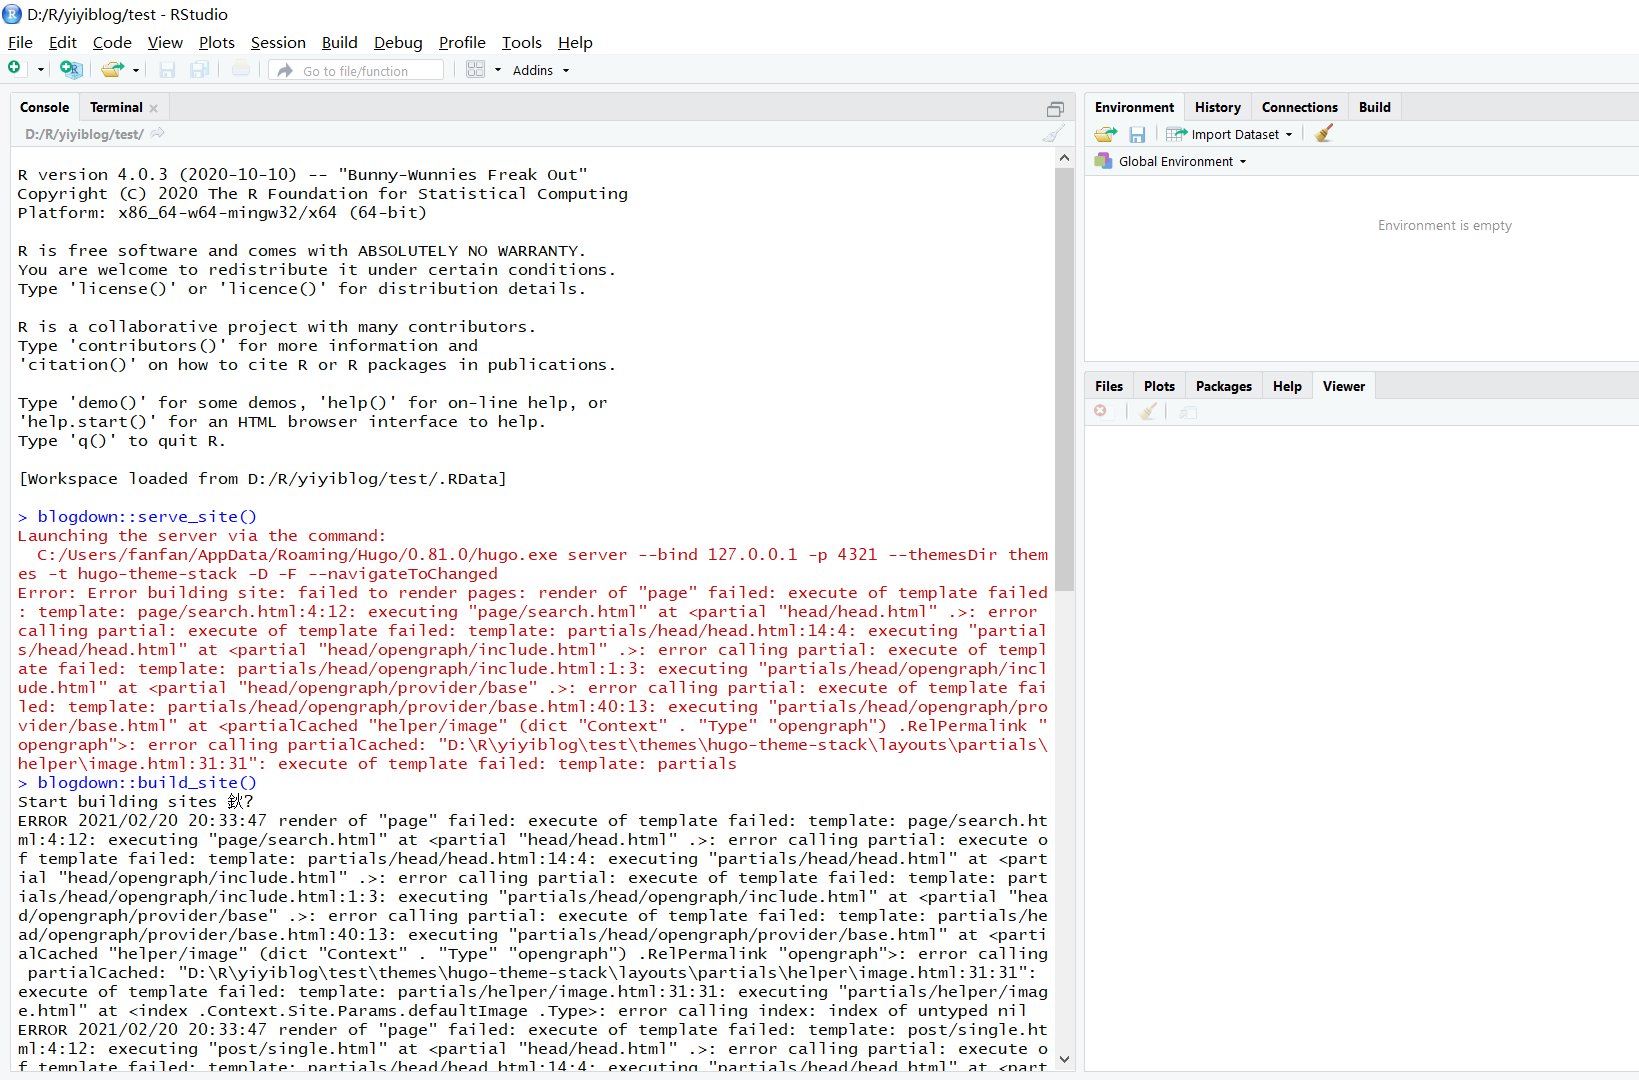This screenshot has height=1080, width=1639.
Task: Switch to the Terminal tab
Action: pos(116,107)
